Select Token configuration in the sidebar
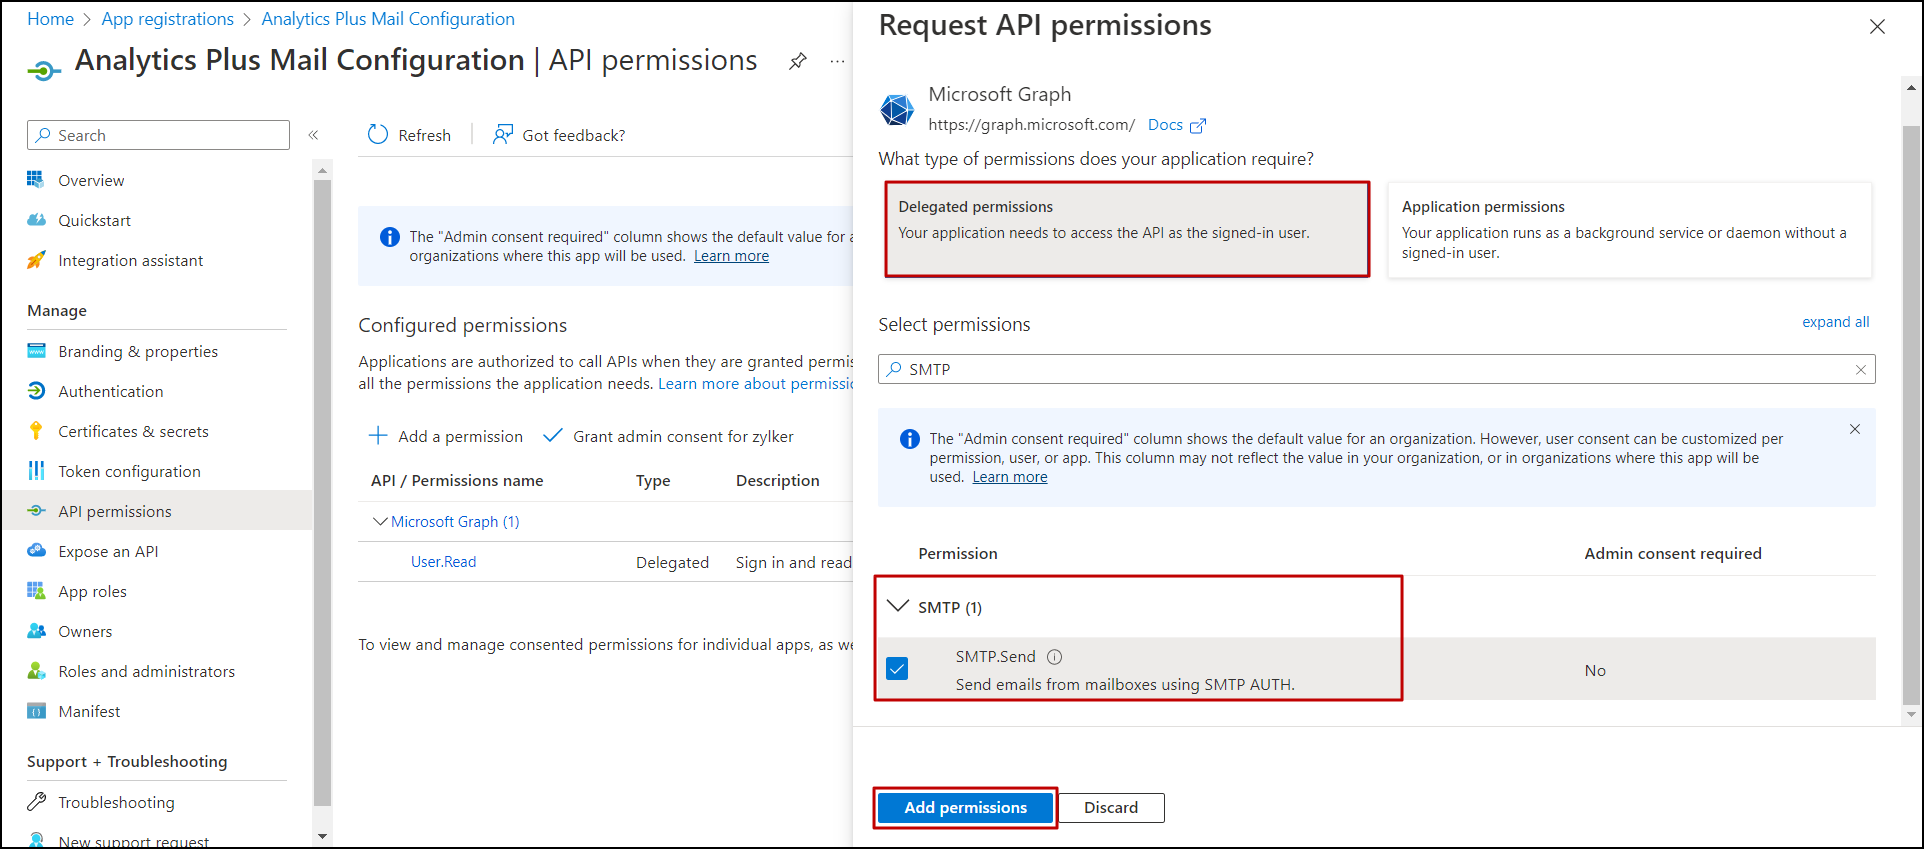Viewport: 1924px width, 849px height. tap(129, 471)
